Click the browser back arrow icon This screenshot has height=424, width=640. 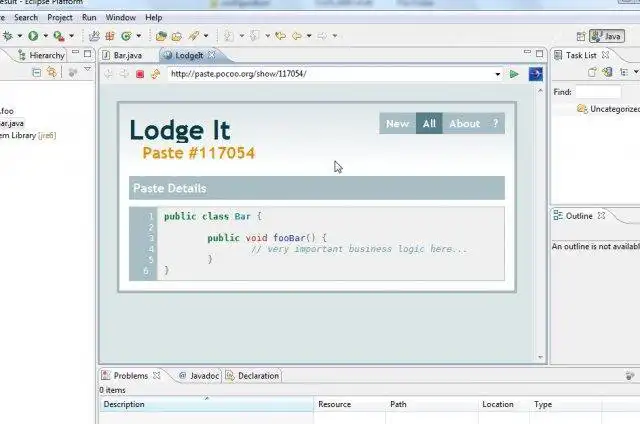(109, 74)
